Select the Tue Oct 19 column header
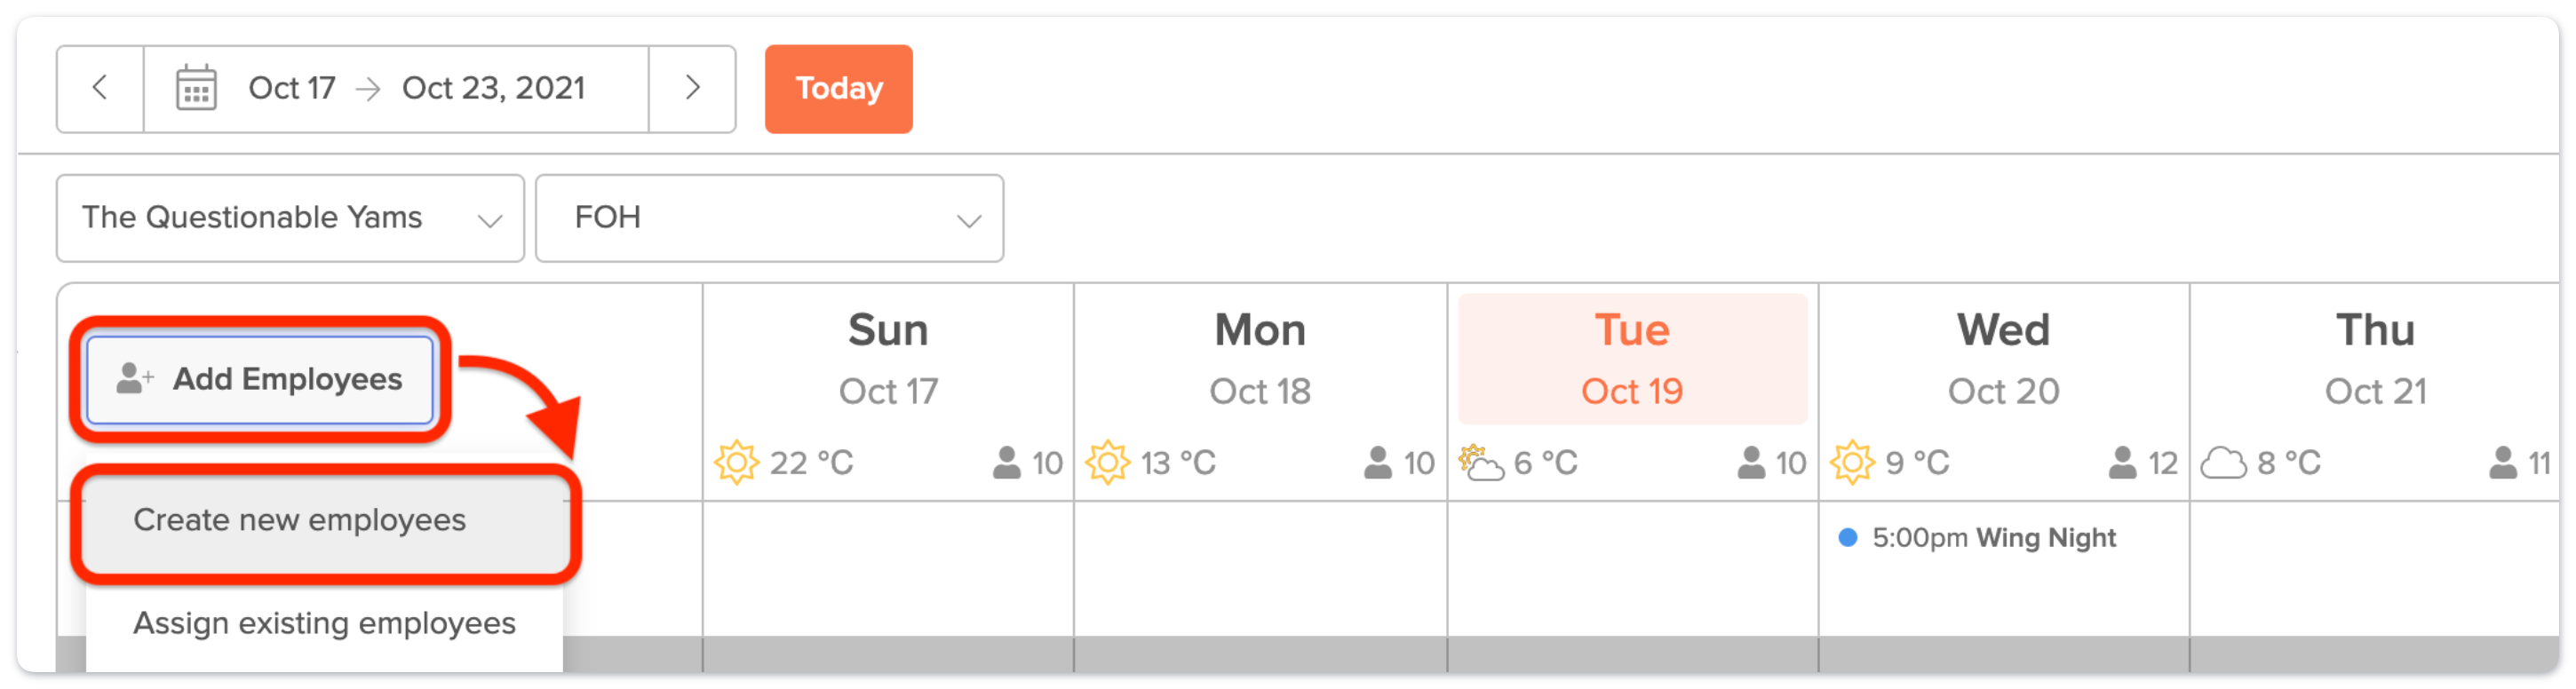Viewport: 2576px width, 689px height. pos(1631,359)
